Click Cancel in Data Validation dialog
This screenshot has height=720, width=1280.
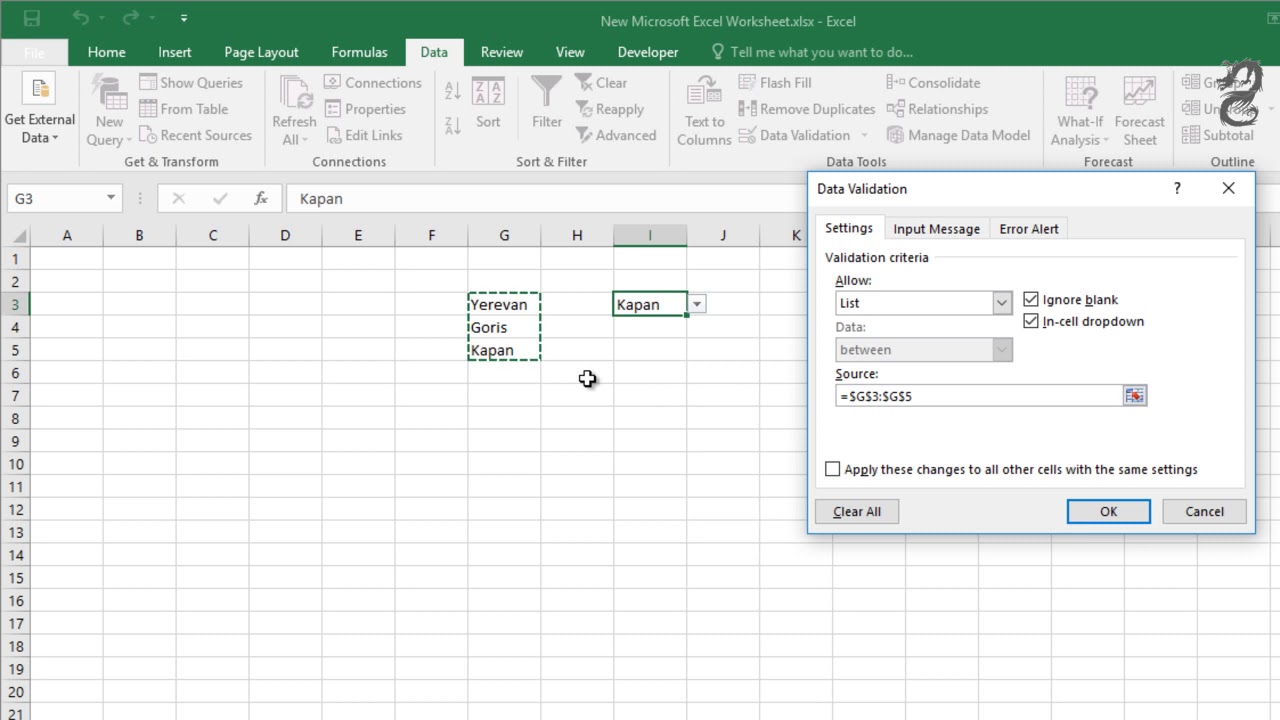pyautogui.click(x=1204, y=511)
